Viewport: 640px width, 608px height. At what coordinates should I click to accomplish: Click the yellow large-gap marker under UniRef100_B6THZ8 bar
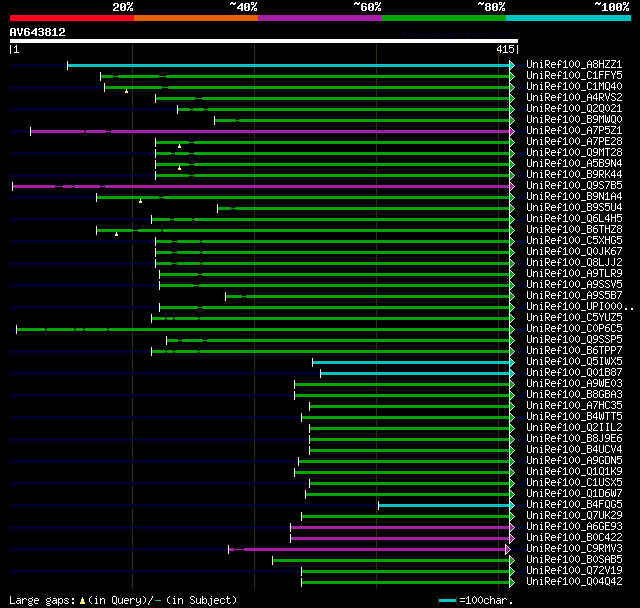(116, 234)
